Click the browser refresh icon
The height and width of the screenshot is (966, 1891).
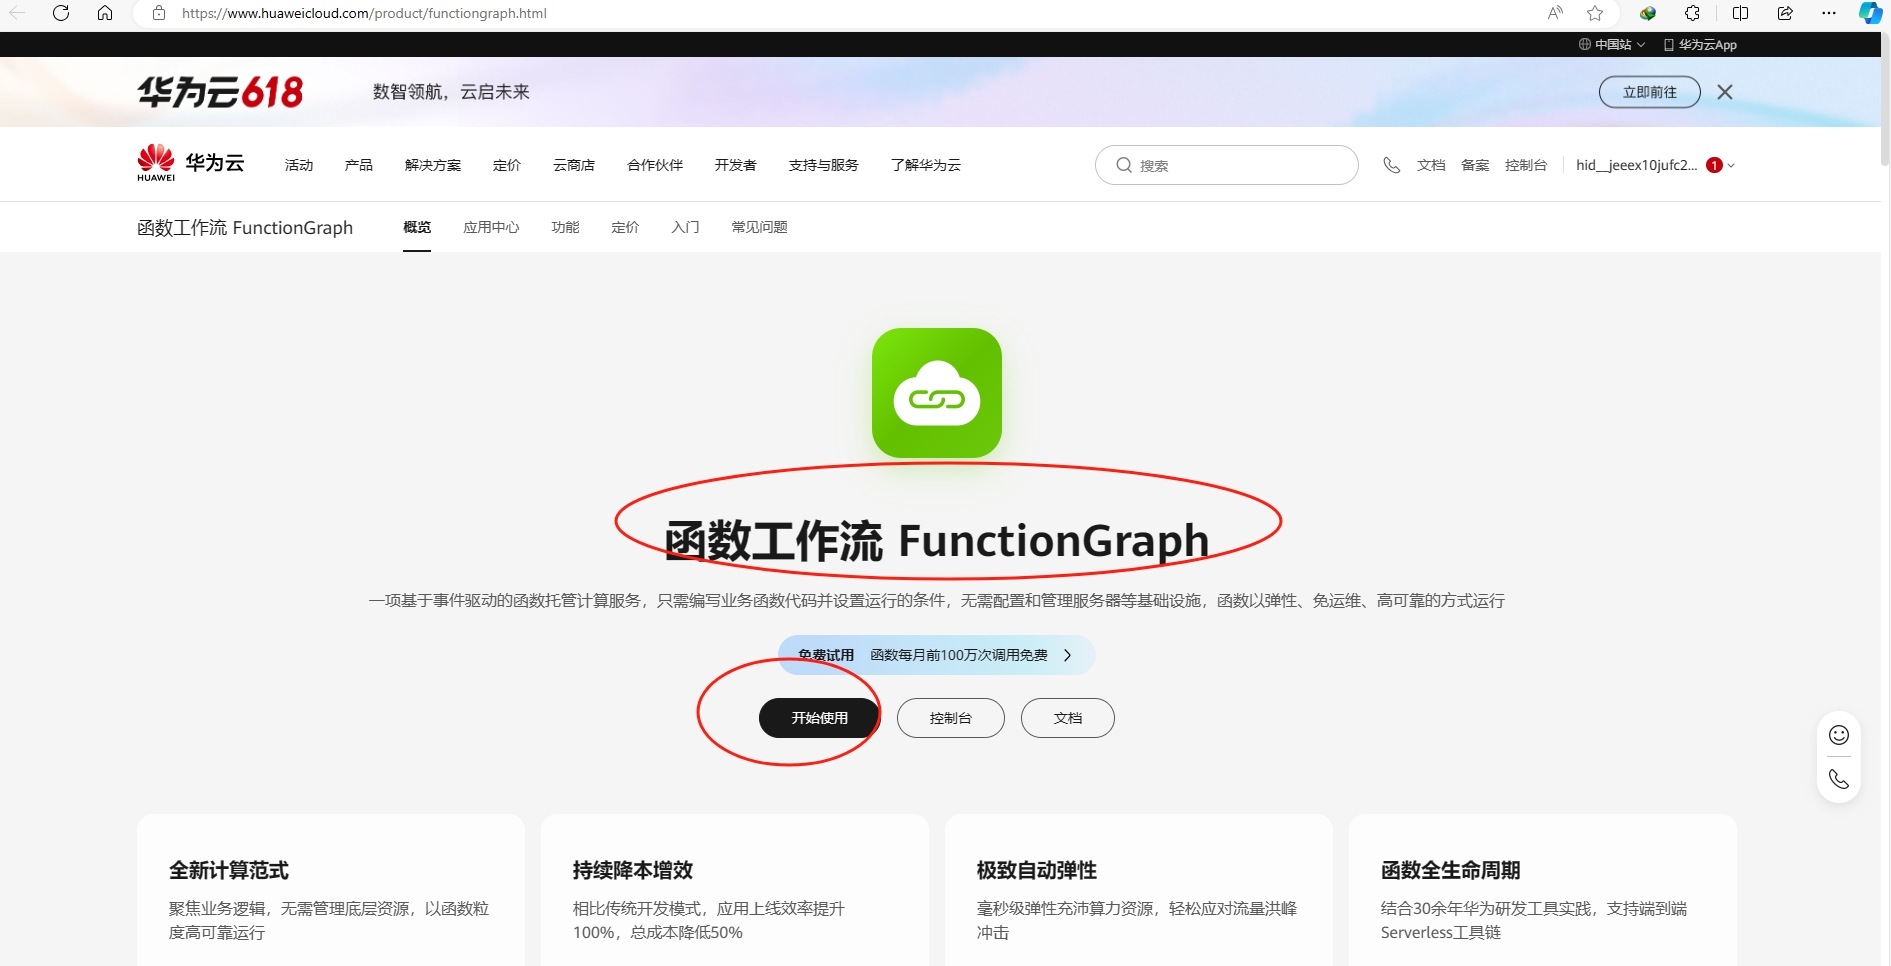(x=61, y=13)
